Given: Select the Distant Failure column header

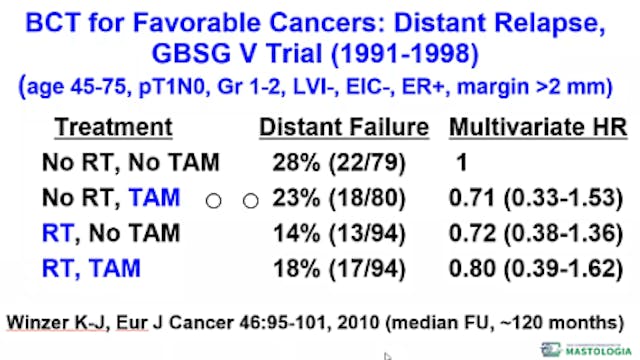Looking at the screenshot, I should (x=344, y=127).
